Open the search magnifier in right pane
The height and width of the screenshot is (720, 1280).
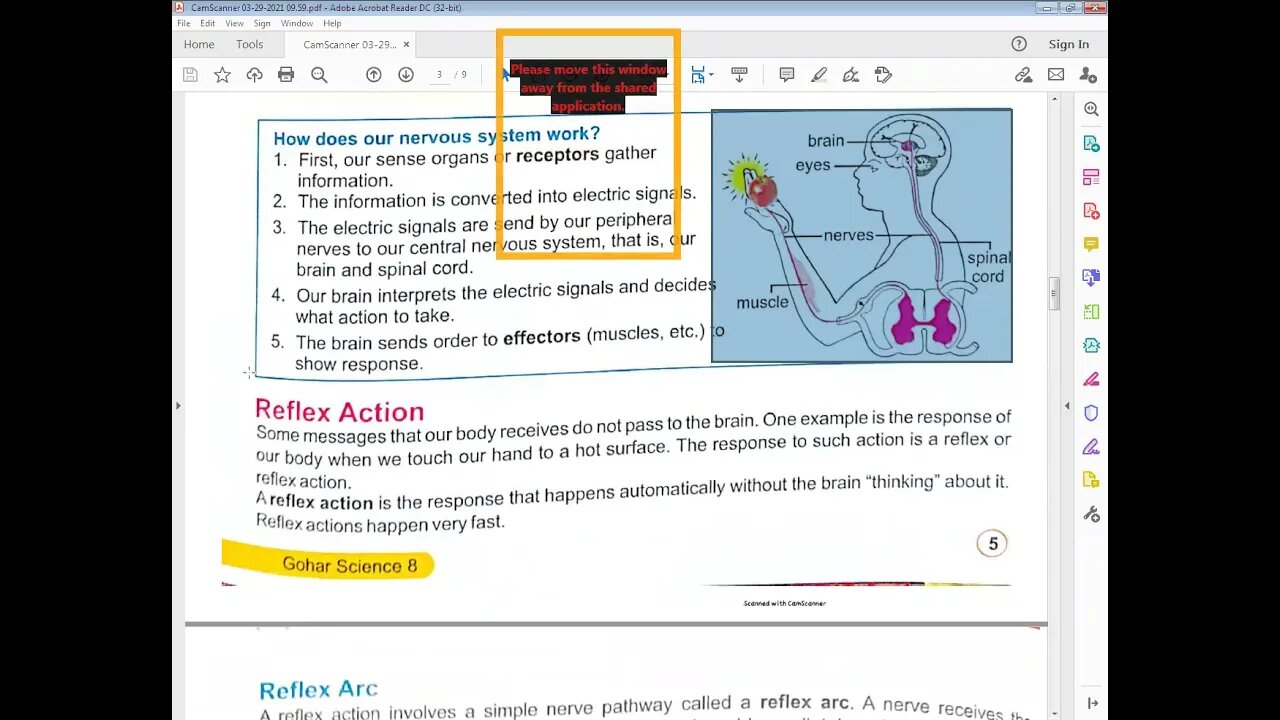tap(1091, 109)
